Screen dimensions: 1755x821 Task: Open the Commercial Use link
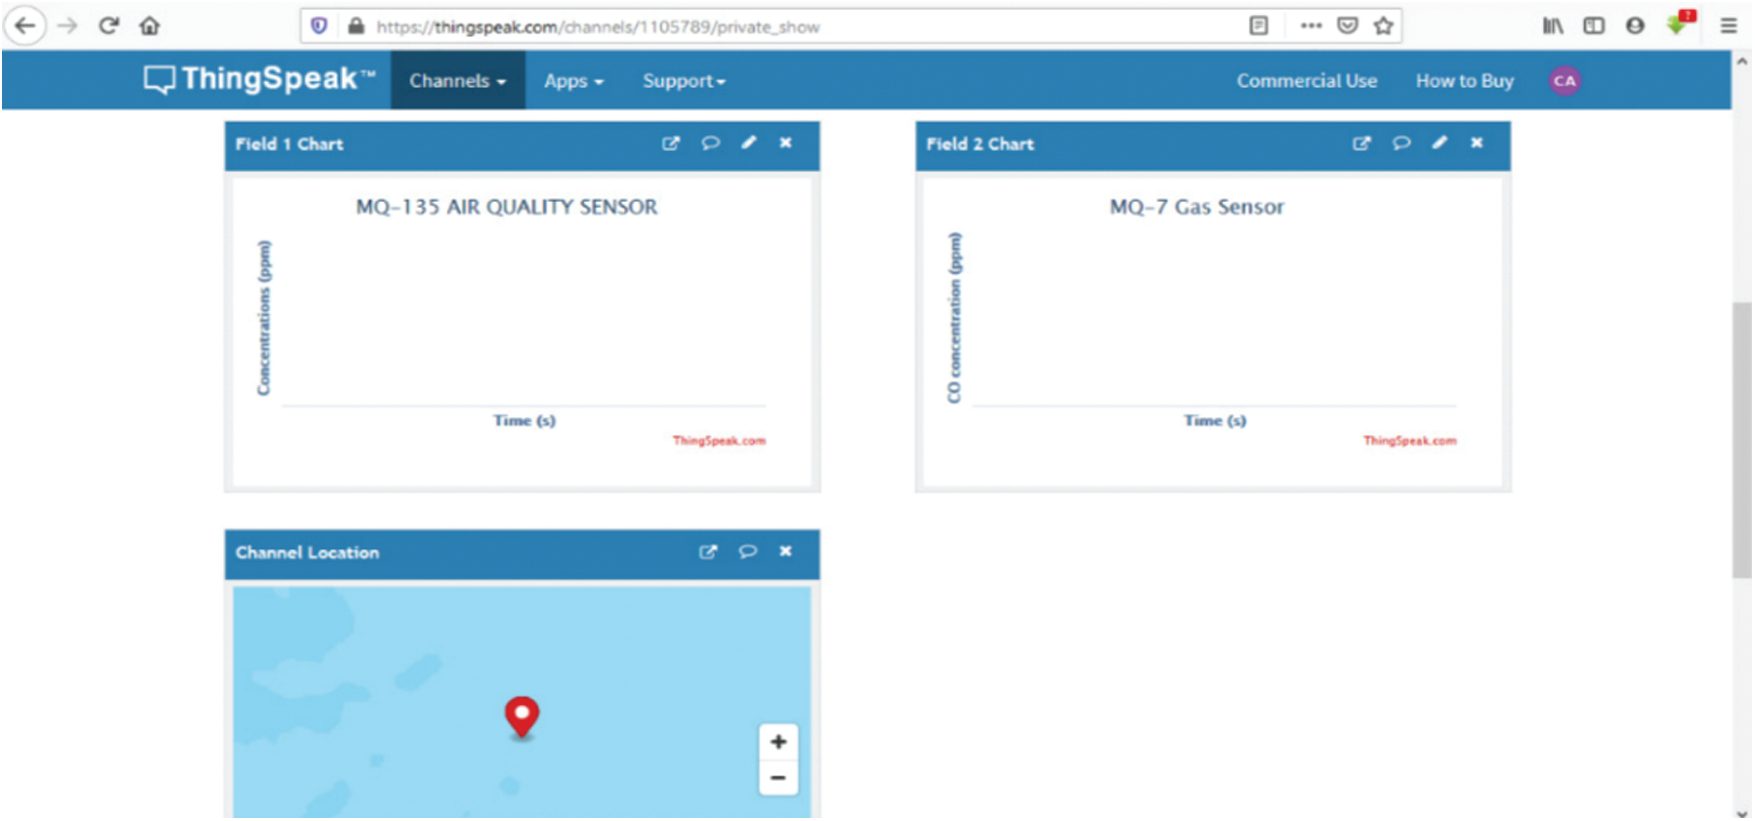click(x=1306, y=81)
